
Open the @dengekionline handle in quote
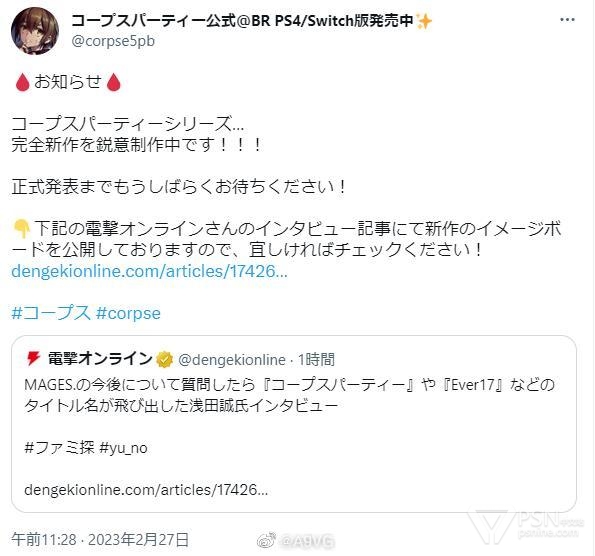point(232,360)
